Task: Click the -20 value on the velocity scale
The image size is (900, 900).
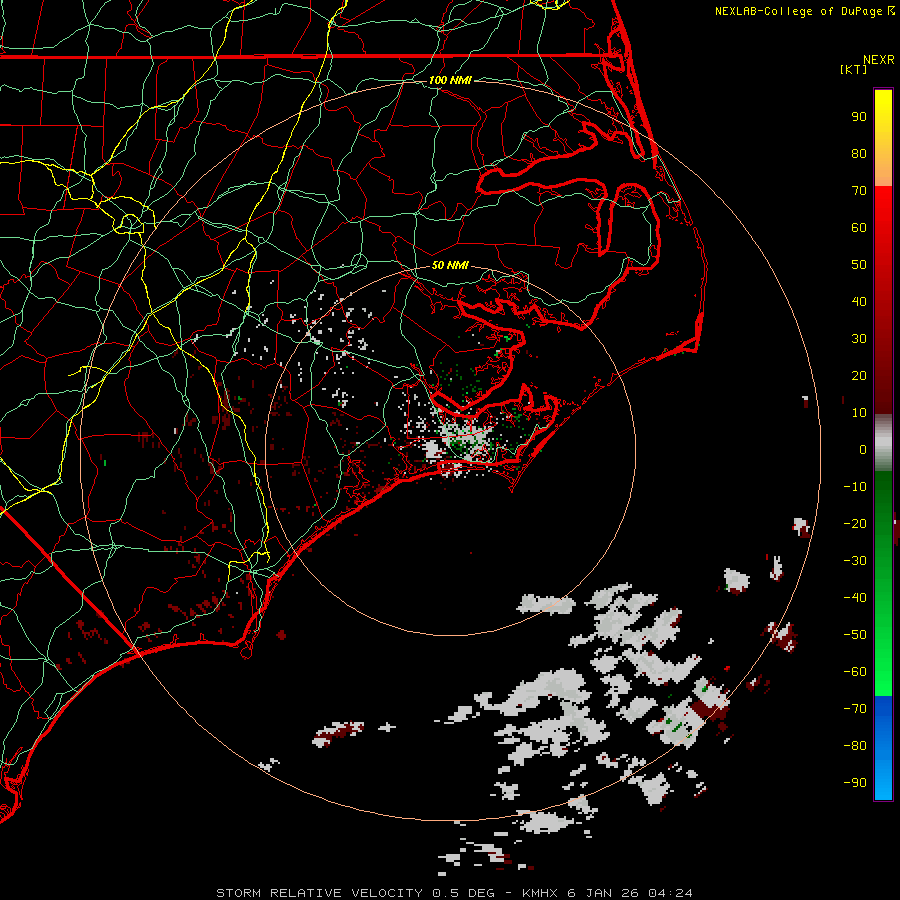Action: (x=855, y=523)
